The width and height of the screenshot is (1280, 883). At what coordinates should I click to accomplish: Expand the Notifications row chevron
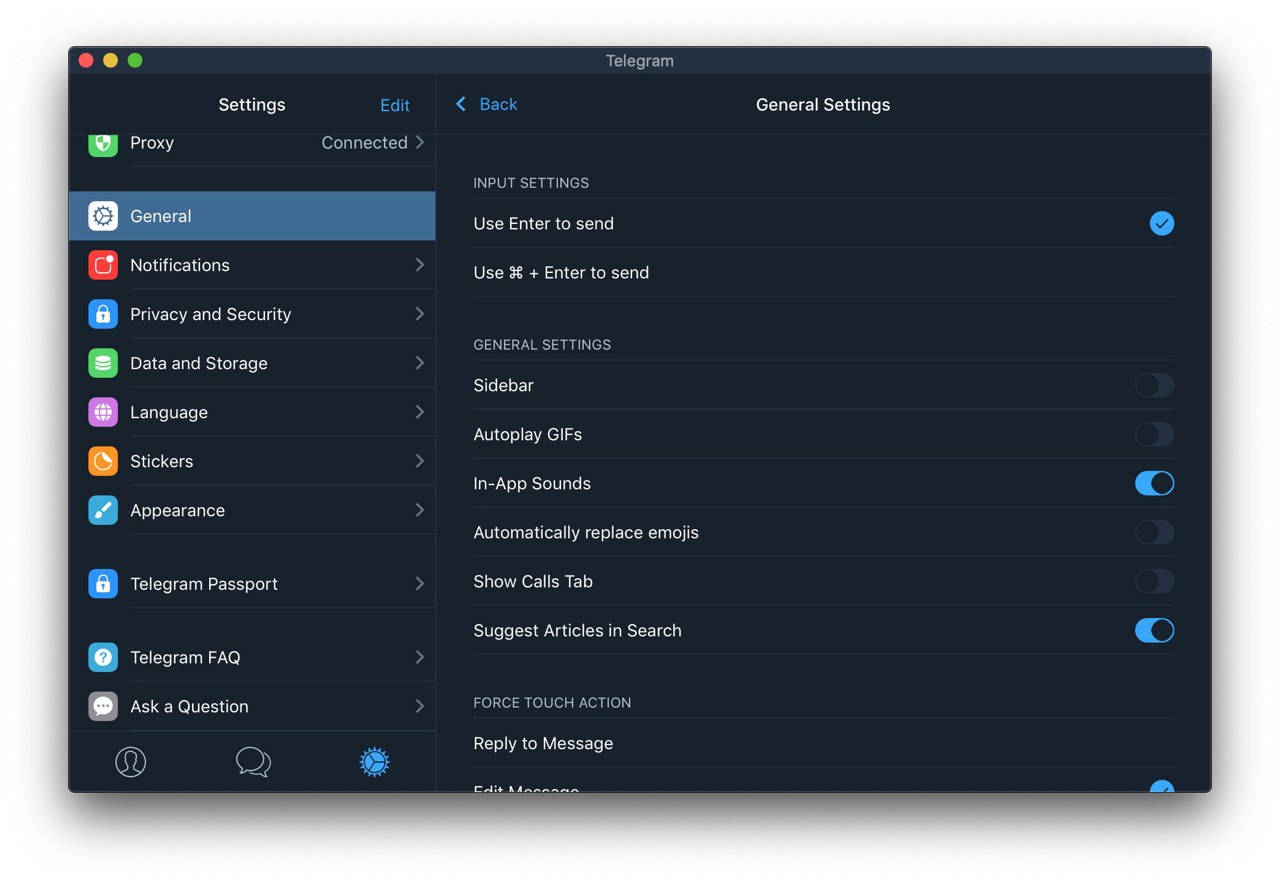(420, 265)
